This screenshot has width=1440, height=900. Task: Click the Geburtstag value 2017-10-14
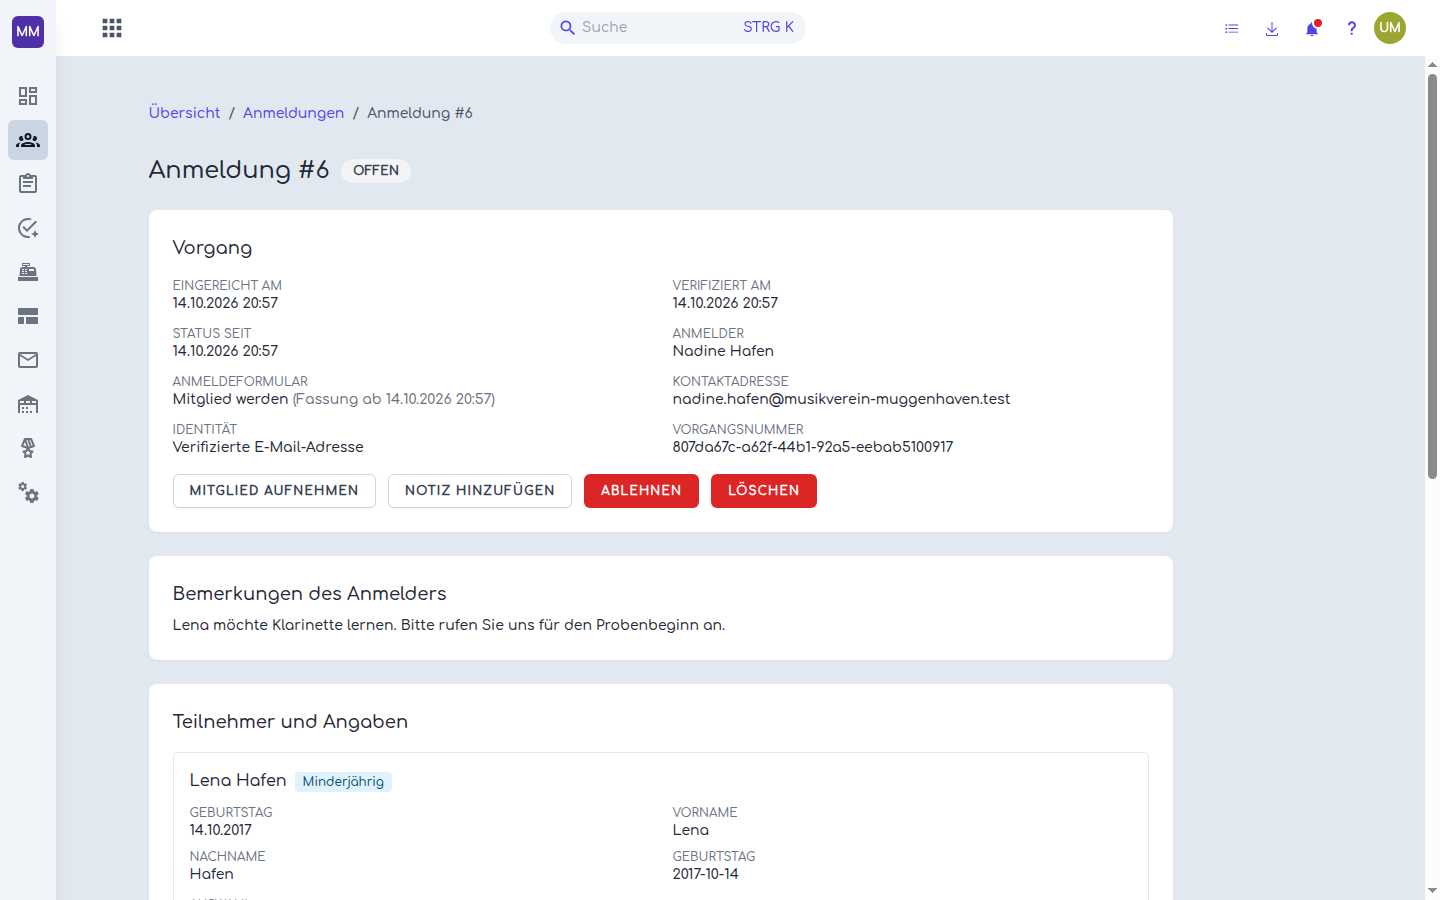click(x=706, y=874)
